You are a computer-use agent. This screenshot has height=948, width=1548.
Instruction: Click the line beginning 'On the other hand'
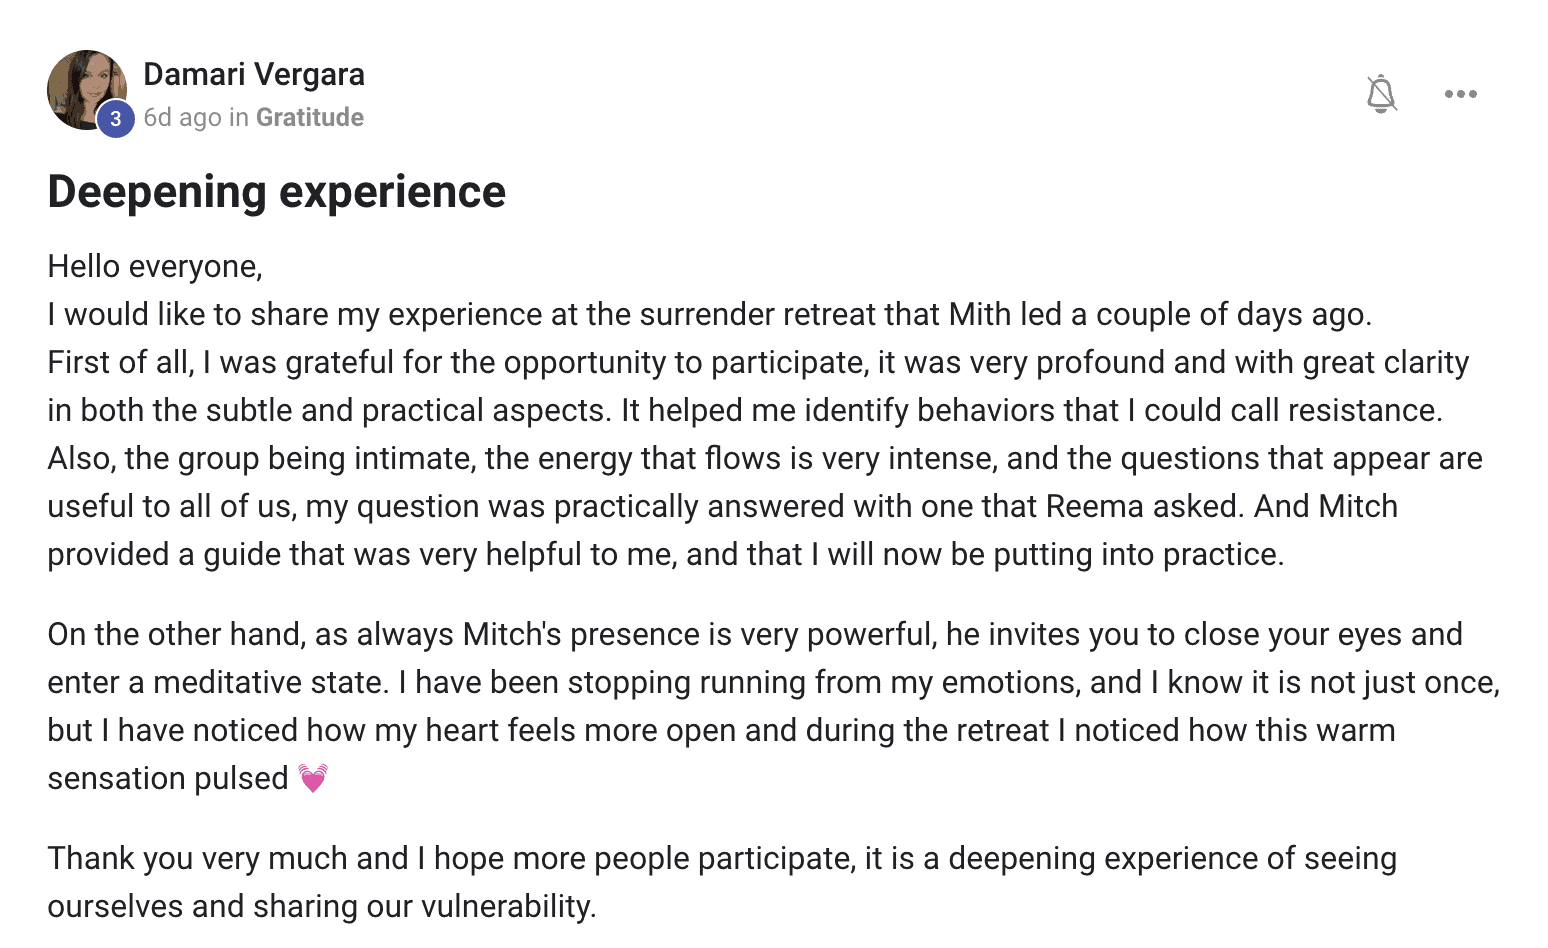755,635
